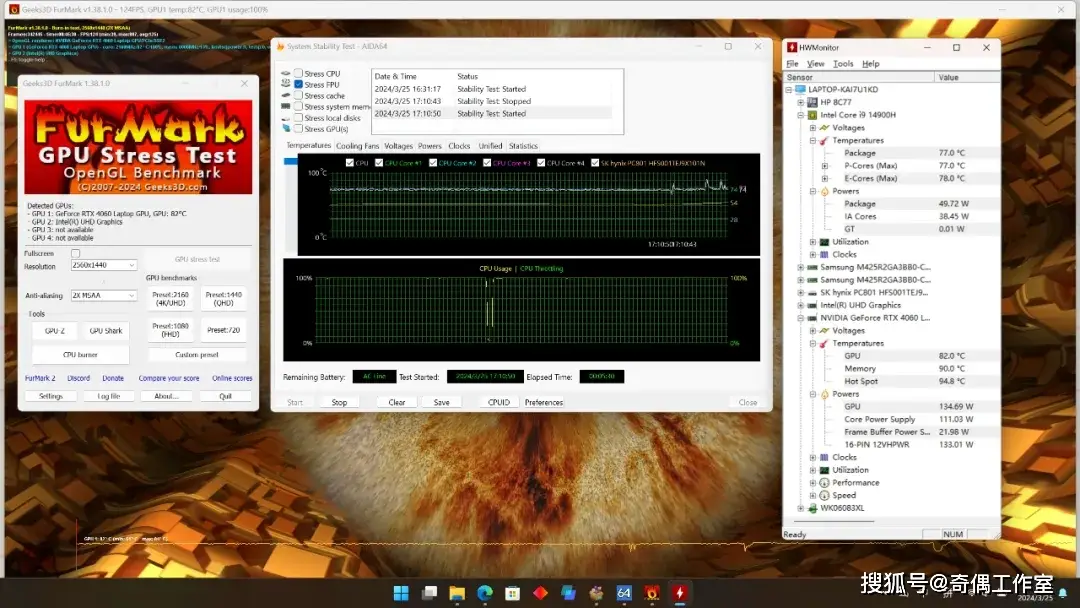Viewport: 1080px width, 608px height.
Task: Click the Intel Core i9 14900H chip icon
Action: click(x=812, y=115)
